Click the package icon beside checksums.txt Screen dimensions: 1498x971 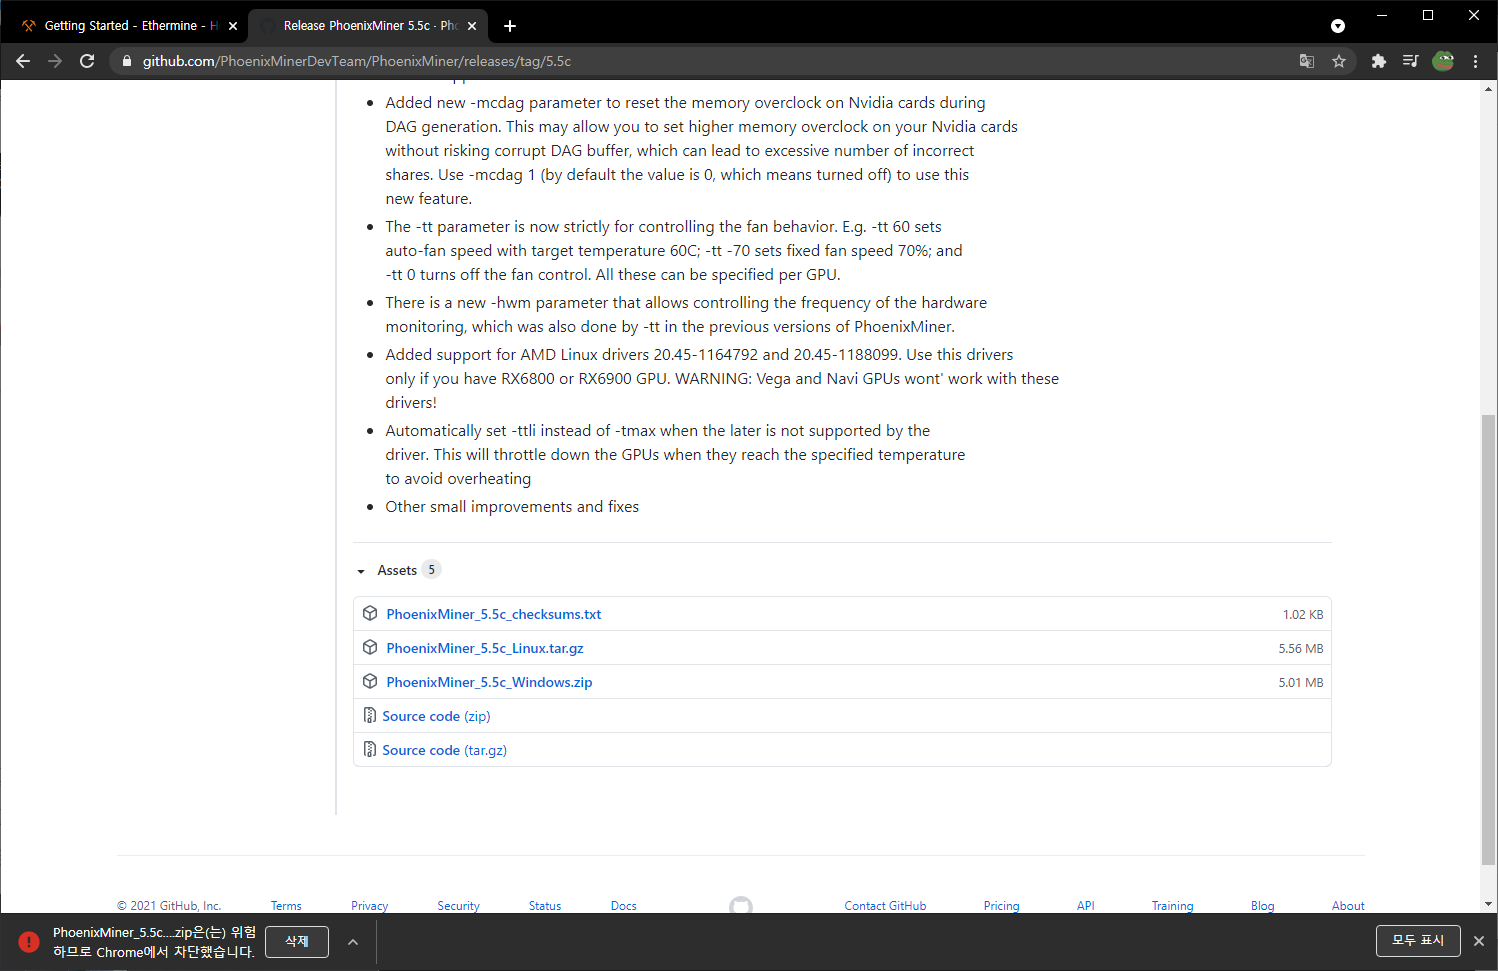(370, 613)
